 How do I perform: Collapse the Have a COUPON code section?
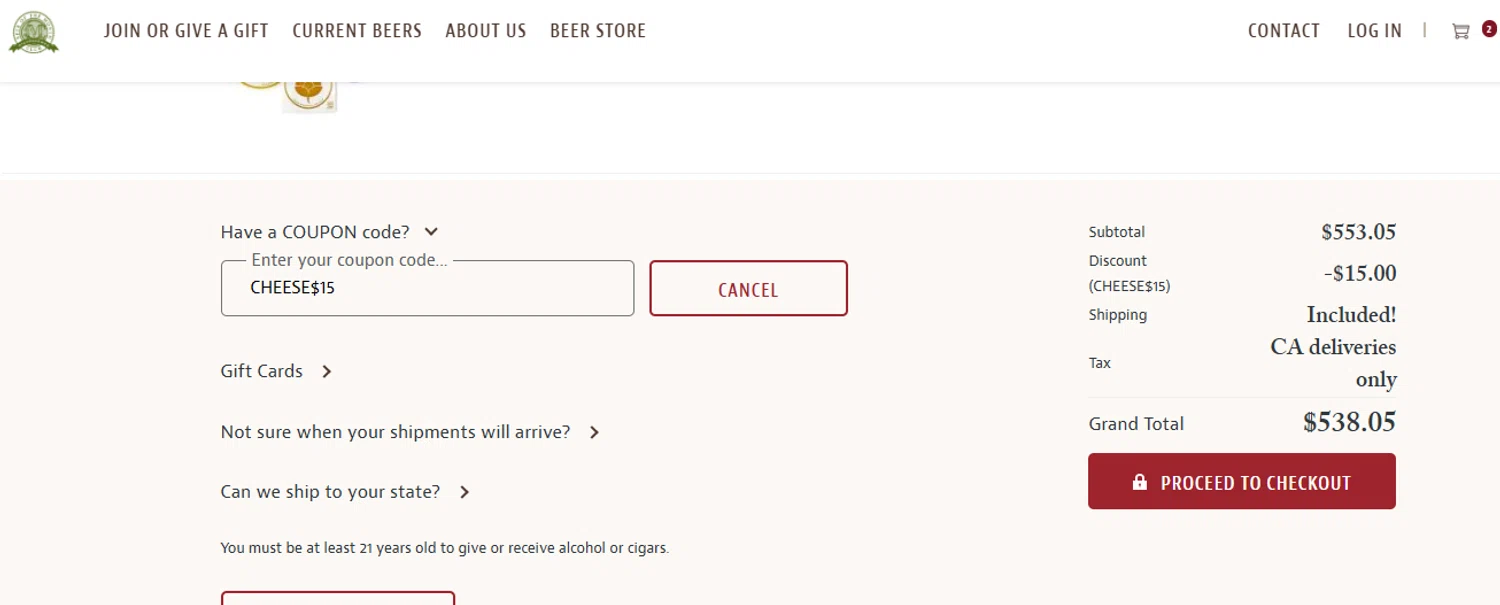coord(431,232)
